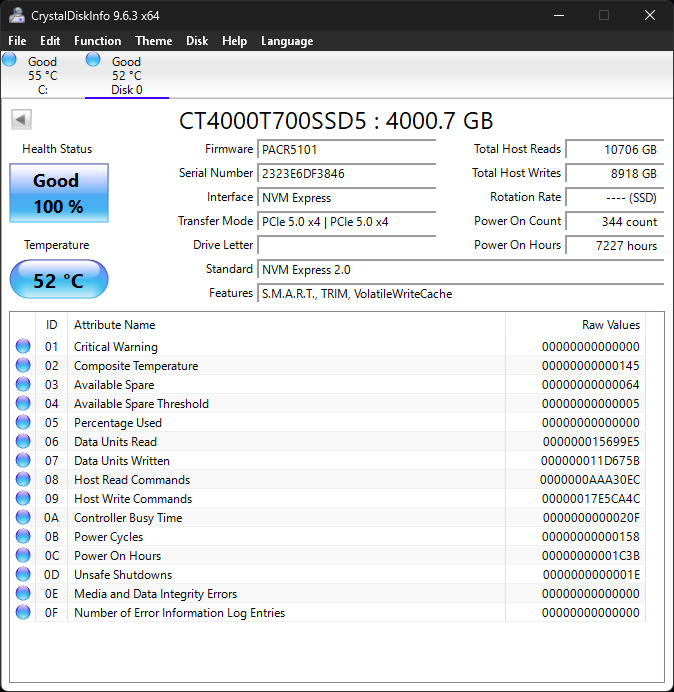Click the status orb for Host Read Commands

pyautogui.click(x=23, y=479)
